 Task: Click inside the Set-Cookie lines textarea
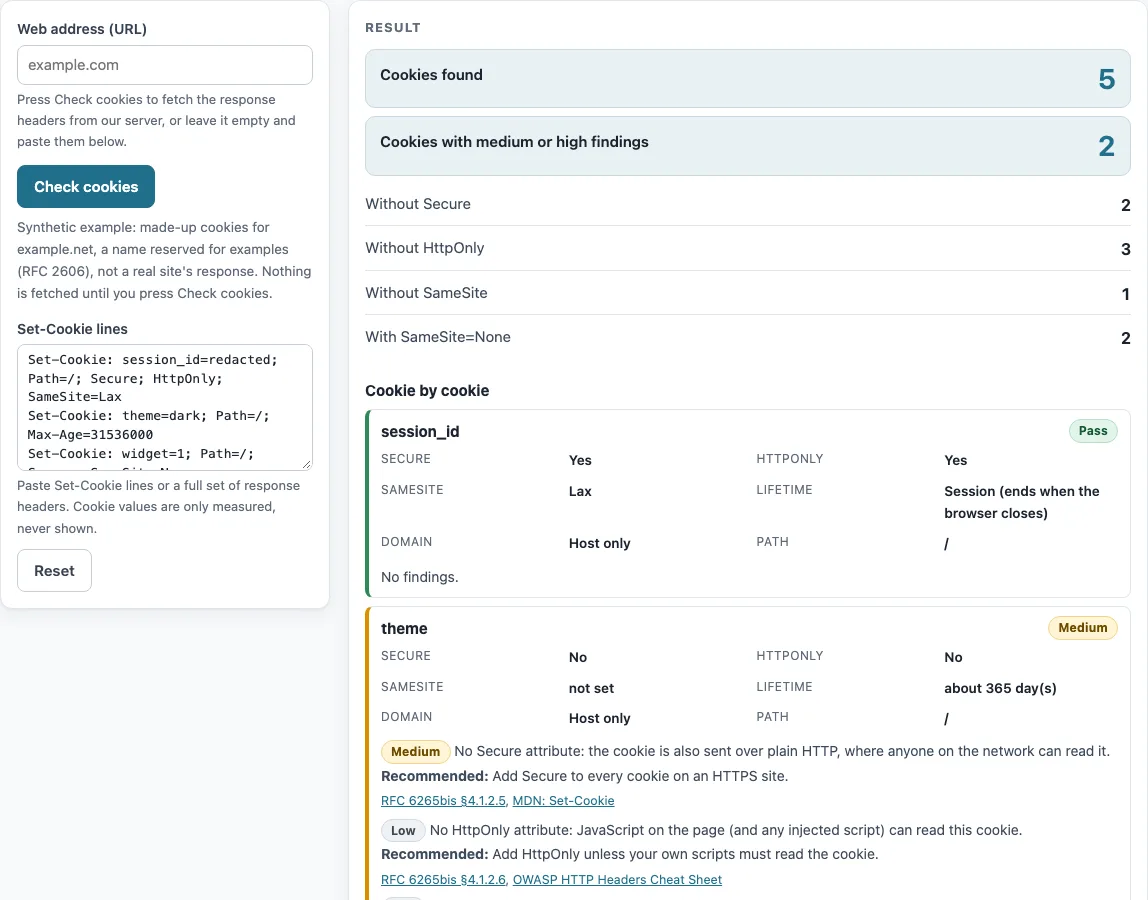point(165,407)
